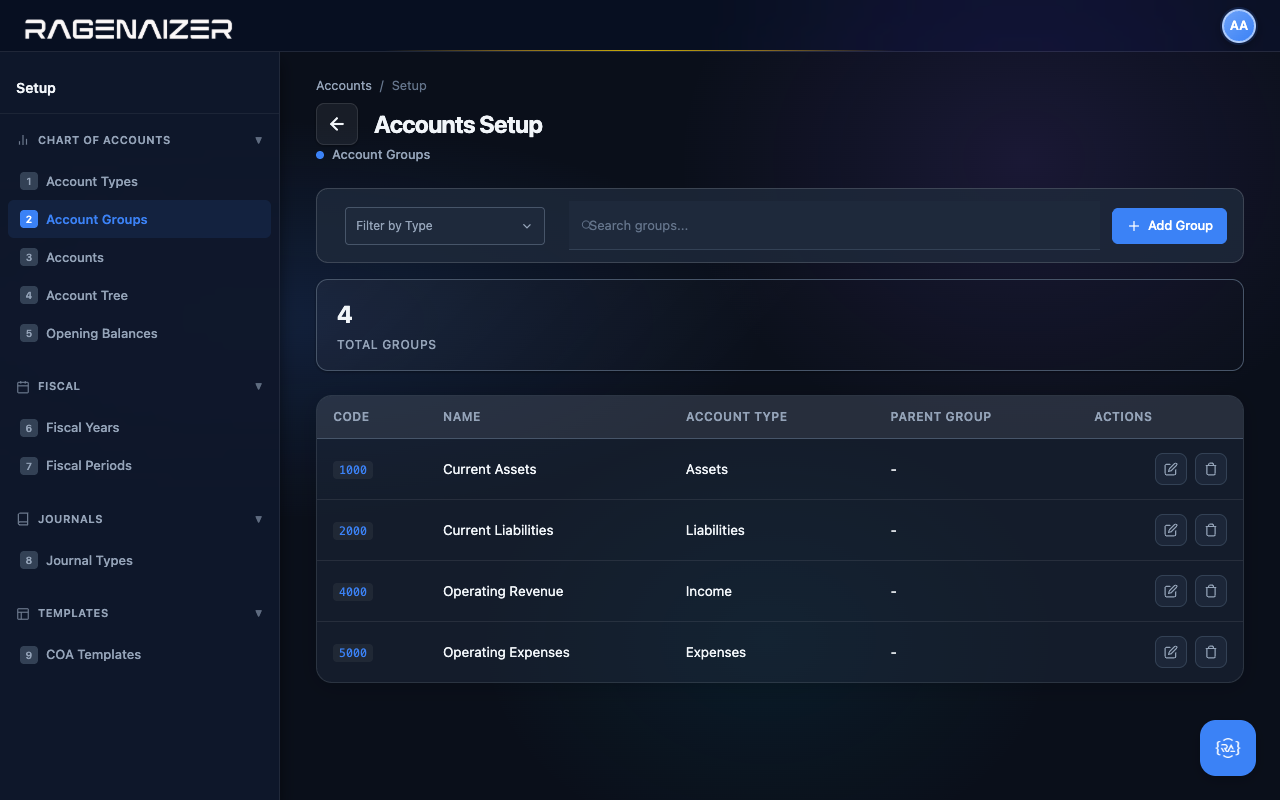Open the Filter by Type dropdown
Screen dimensions: 1280x800
[x=445, y=226]
